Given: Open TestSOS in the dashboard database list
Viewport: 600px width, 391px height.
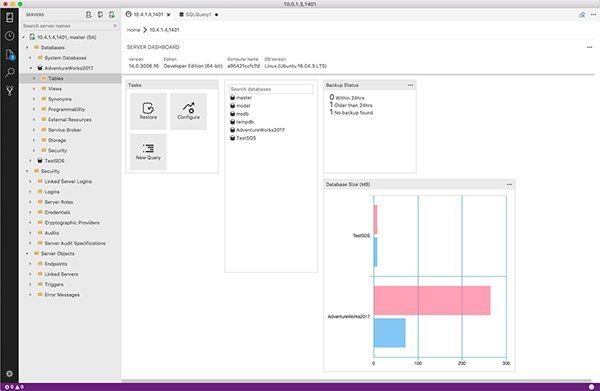Looking at the screenshot, I should [x=246, y=138].
